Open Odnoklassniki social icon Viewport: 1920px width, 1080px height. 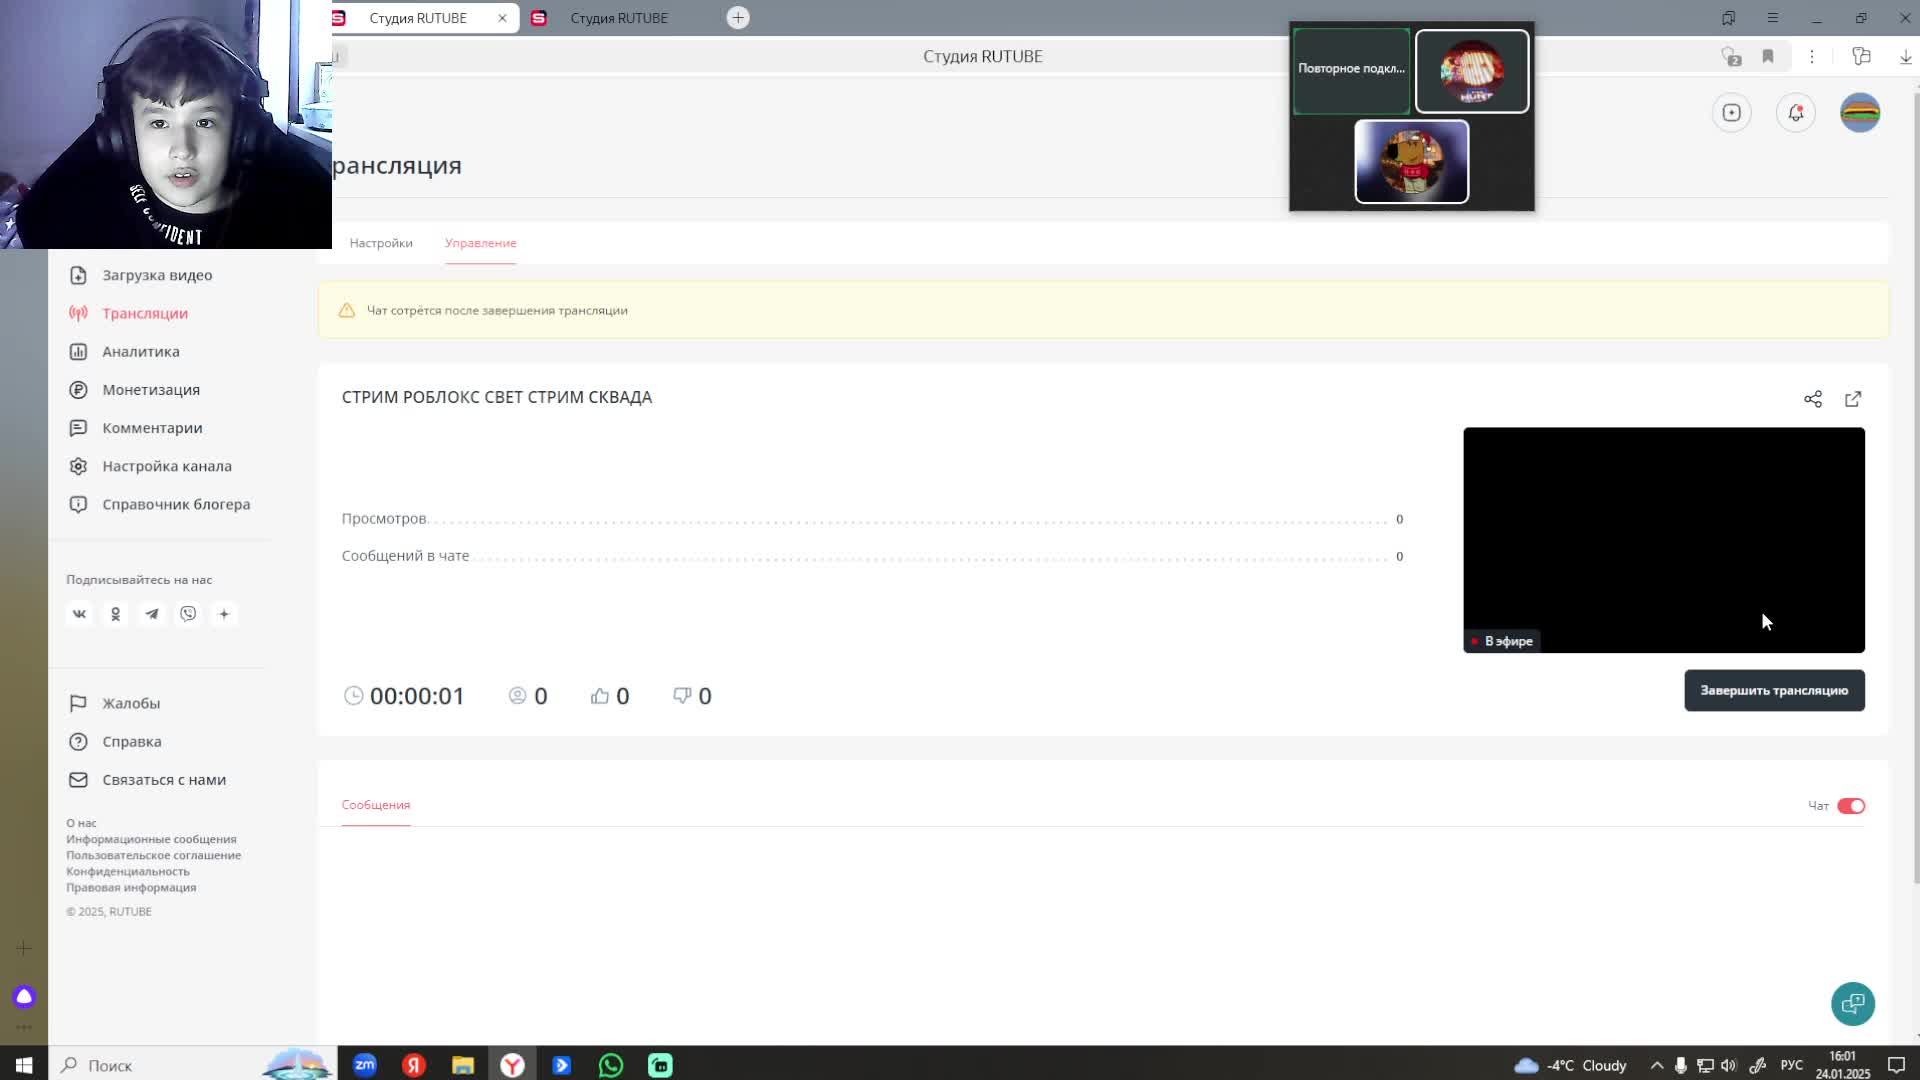coord(115,614)
